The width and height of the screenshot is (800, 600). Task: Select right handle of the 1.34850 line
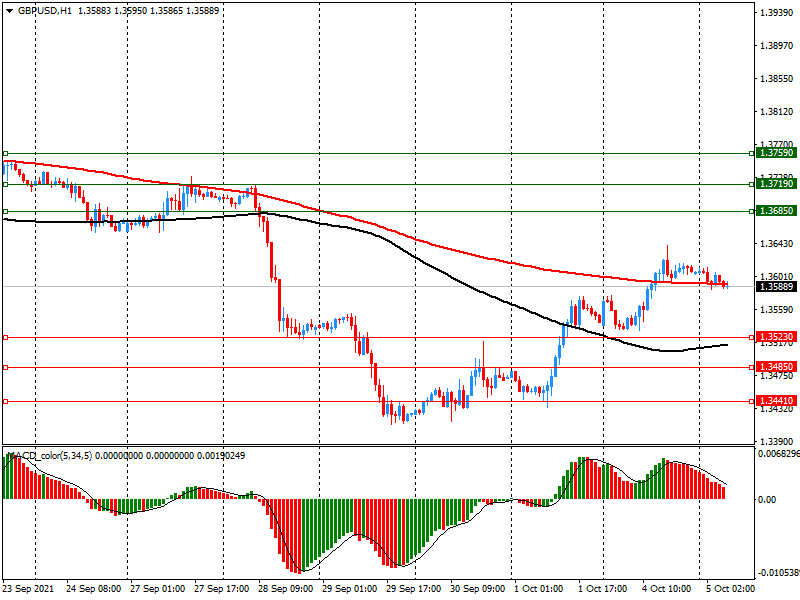pos(752,367)
